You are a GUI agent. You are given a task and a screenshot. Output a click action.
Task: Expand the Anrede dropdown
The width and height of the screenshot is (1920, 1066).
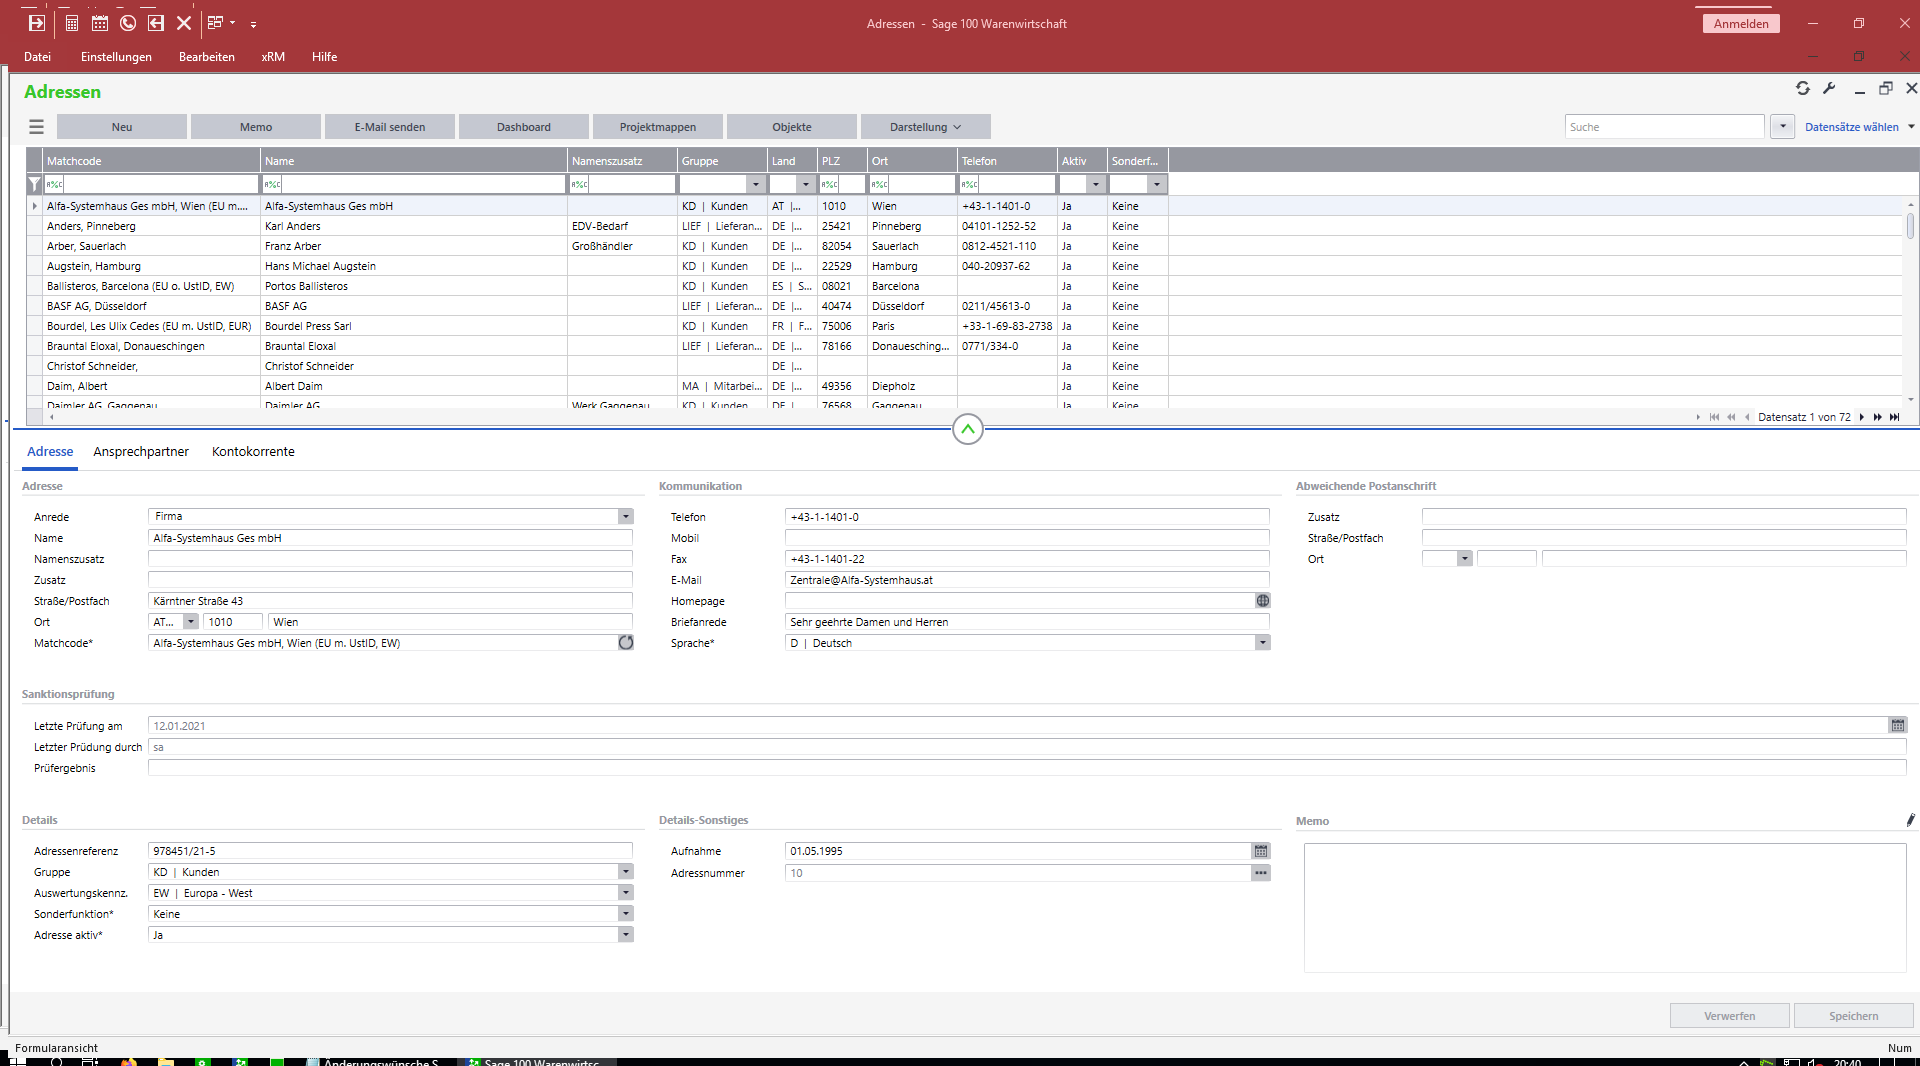[x=626, y=517]
